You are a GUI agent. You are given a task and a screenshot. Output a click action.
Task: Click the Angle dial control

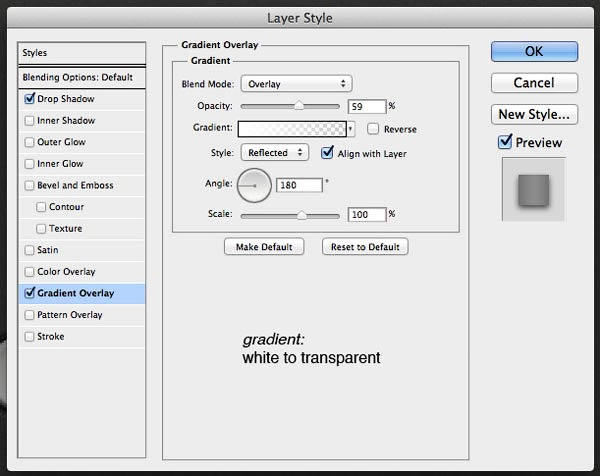click(x=254, y=186)
